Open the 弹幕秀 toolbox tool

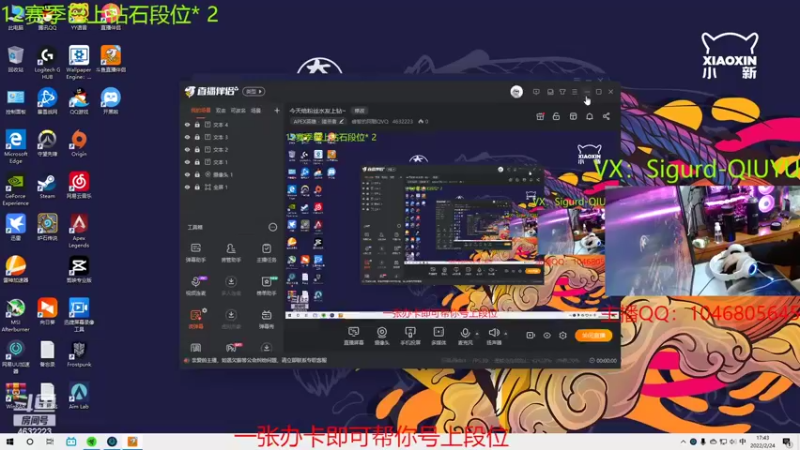266,319
